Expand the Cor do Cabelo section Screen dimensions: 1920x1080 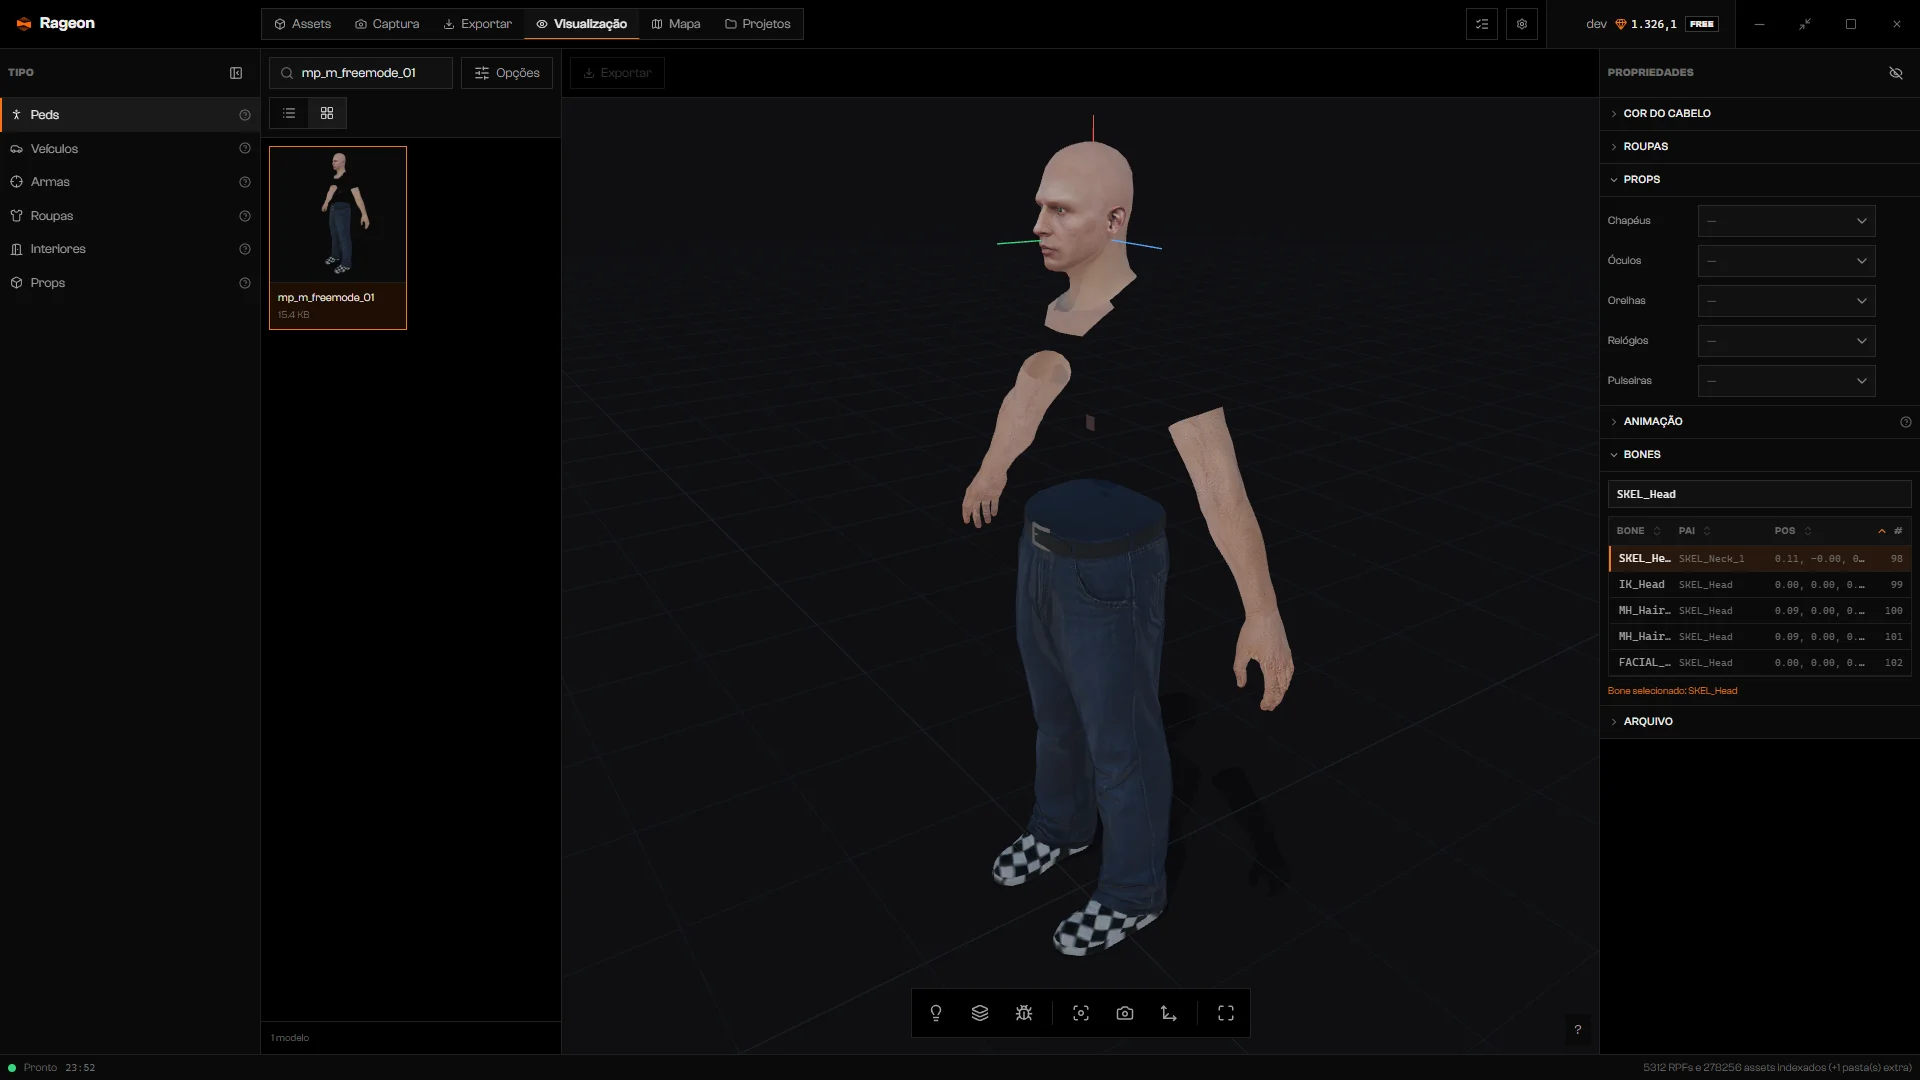1760,113
